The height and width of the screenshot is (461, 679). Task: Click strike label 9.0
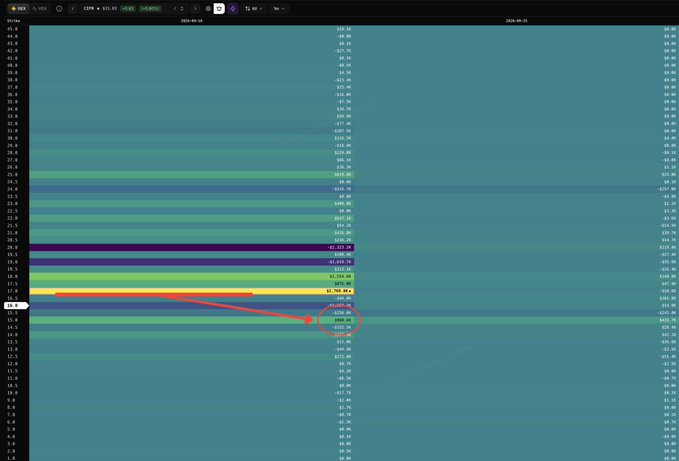coord(11,400)
